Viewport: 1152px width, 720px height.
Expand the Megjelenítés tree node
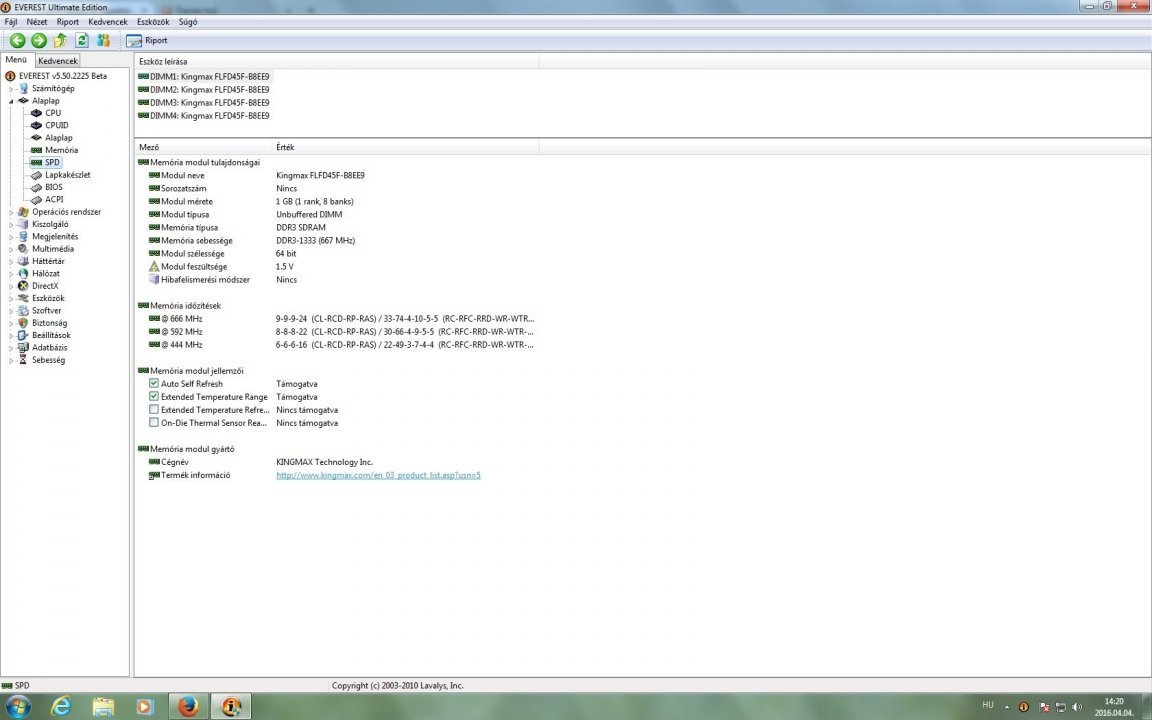(11, 237)
